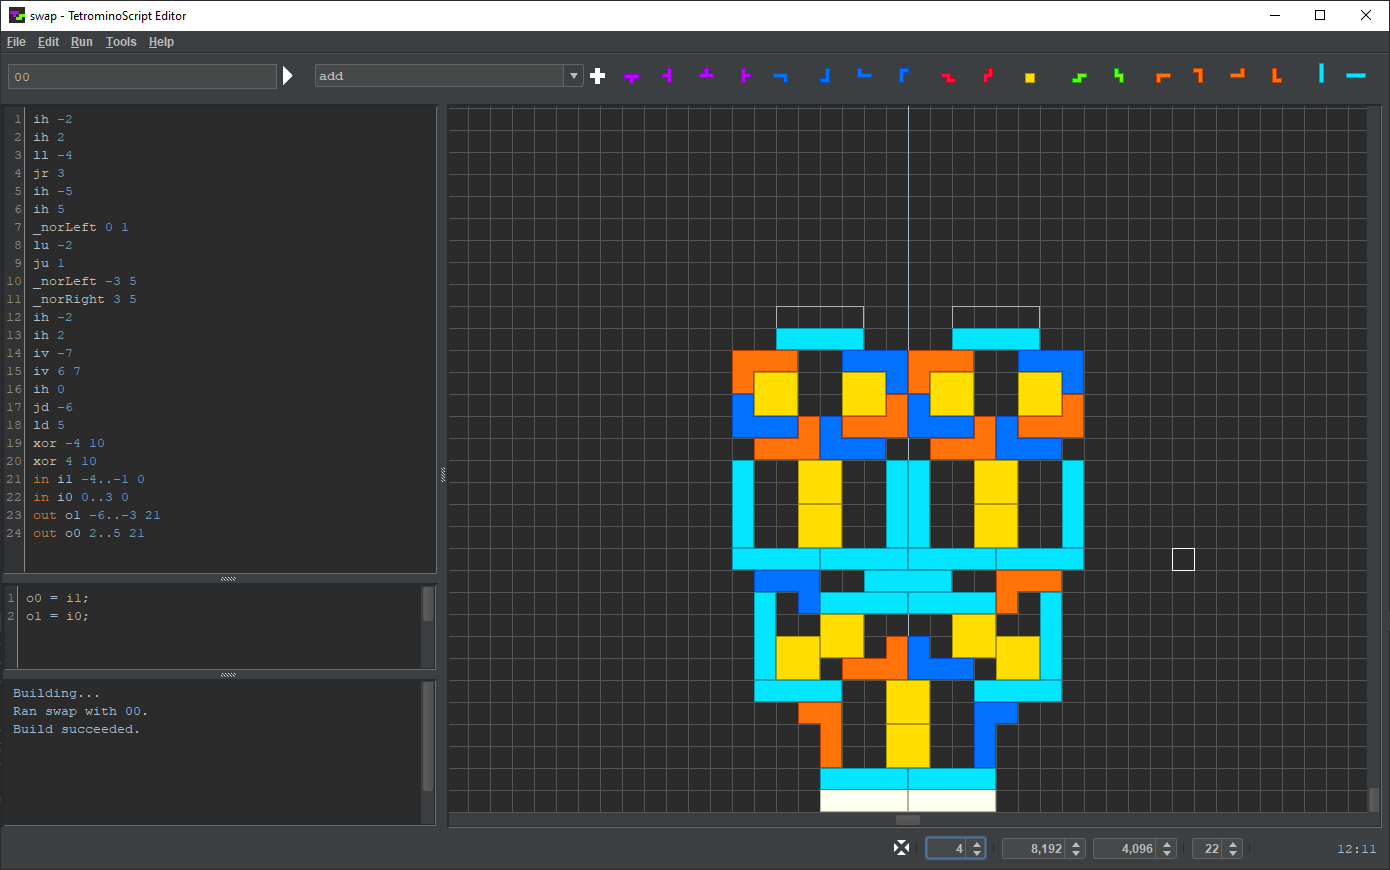The height and width of the screenshot is (870, 1390).
Task: Click code line 'iv 6 7'
Action: 56,371
